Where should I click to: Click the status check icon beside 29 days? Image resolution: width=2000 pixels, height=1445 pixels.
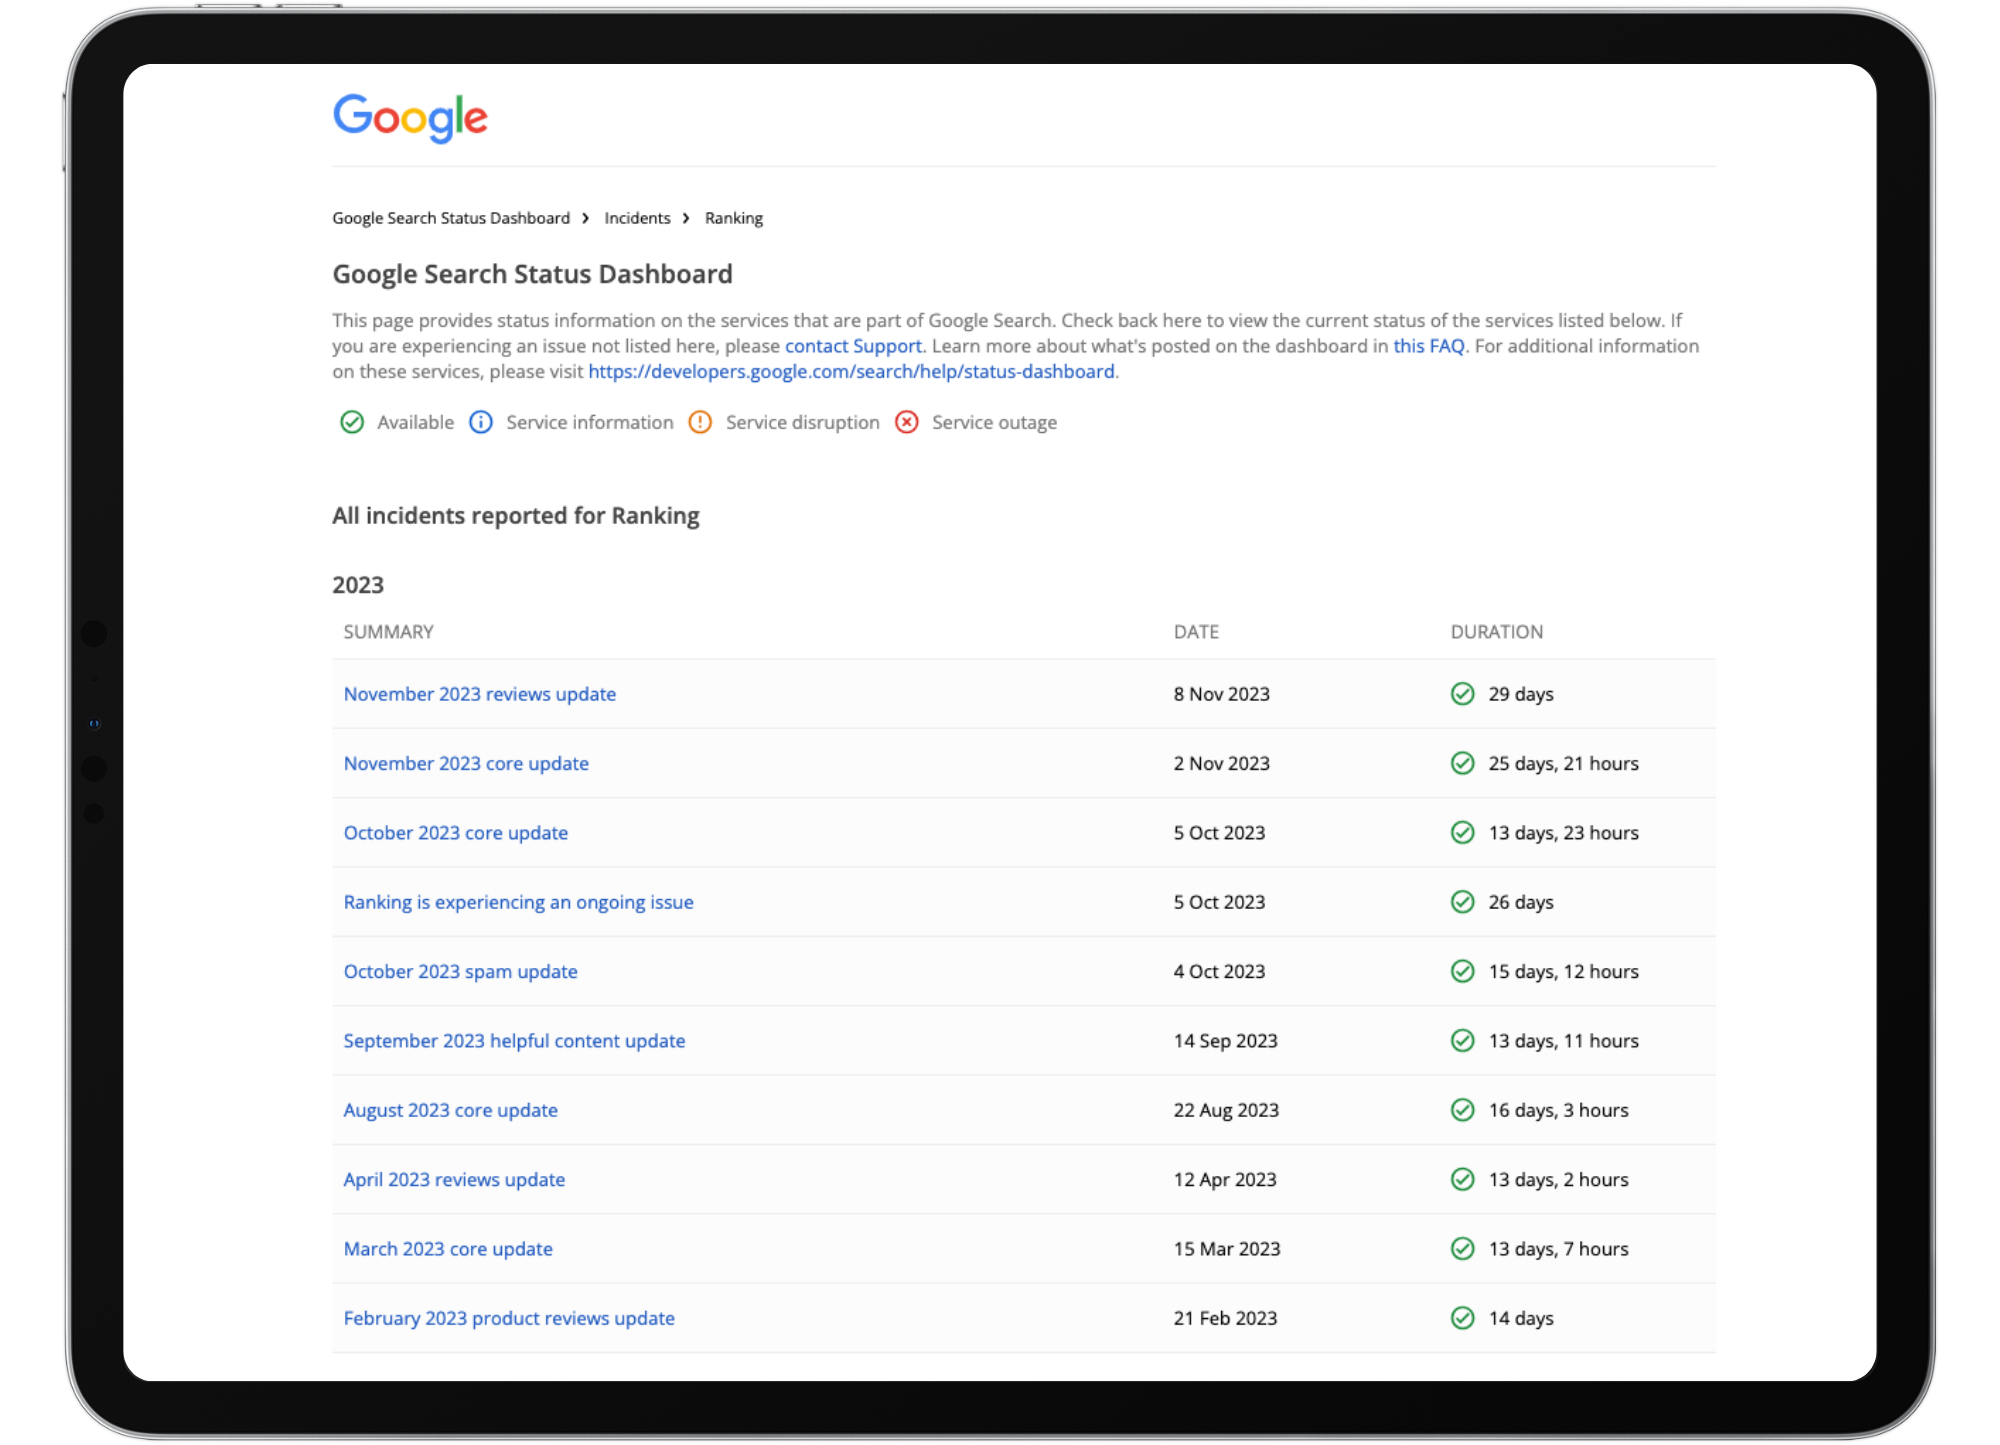(1462, 694)
